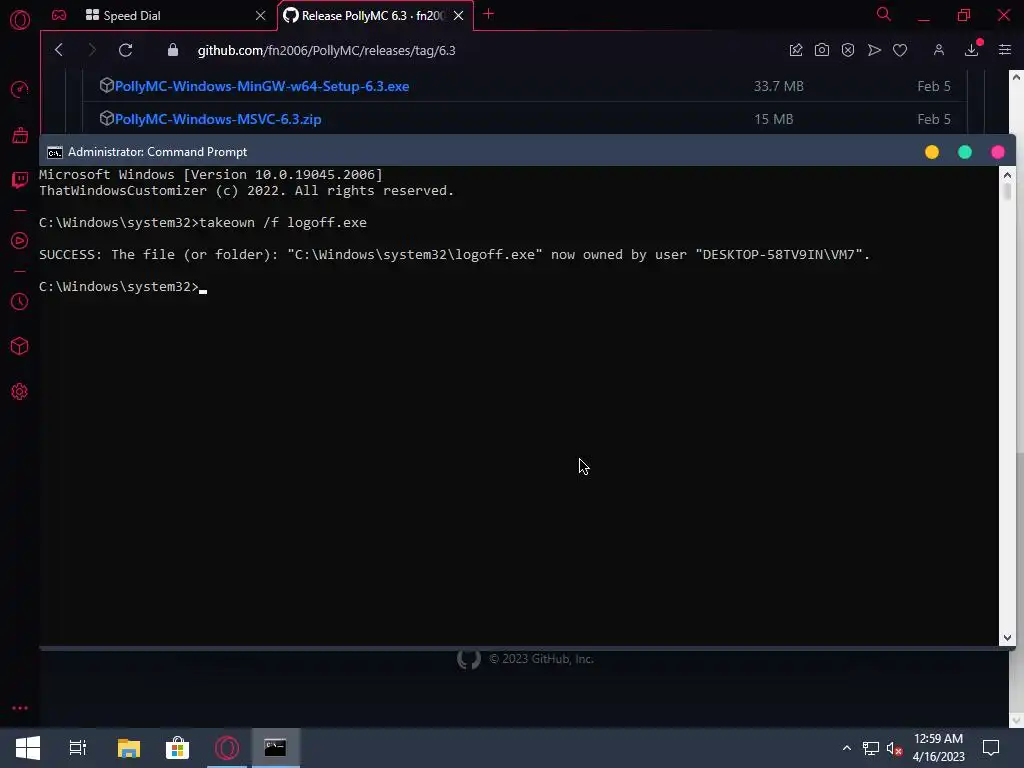Open Command Prompt window system icon
The width and height of the screenshot is (1024, 768).
tap(55, 152)
